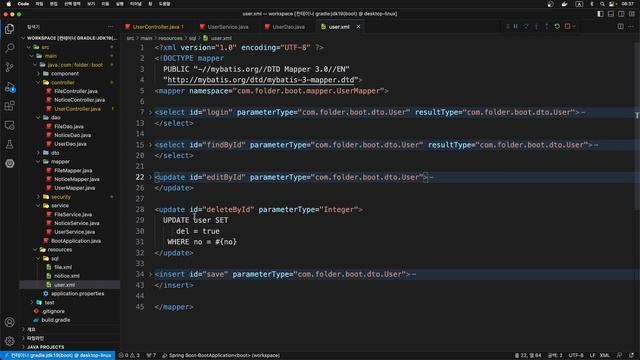This screenshot has width=640, height=360.
Task: Expand folded select login block
Action: click(150, 112)
